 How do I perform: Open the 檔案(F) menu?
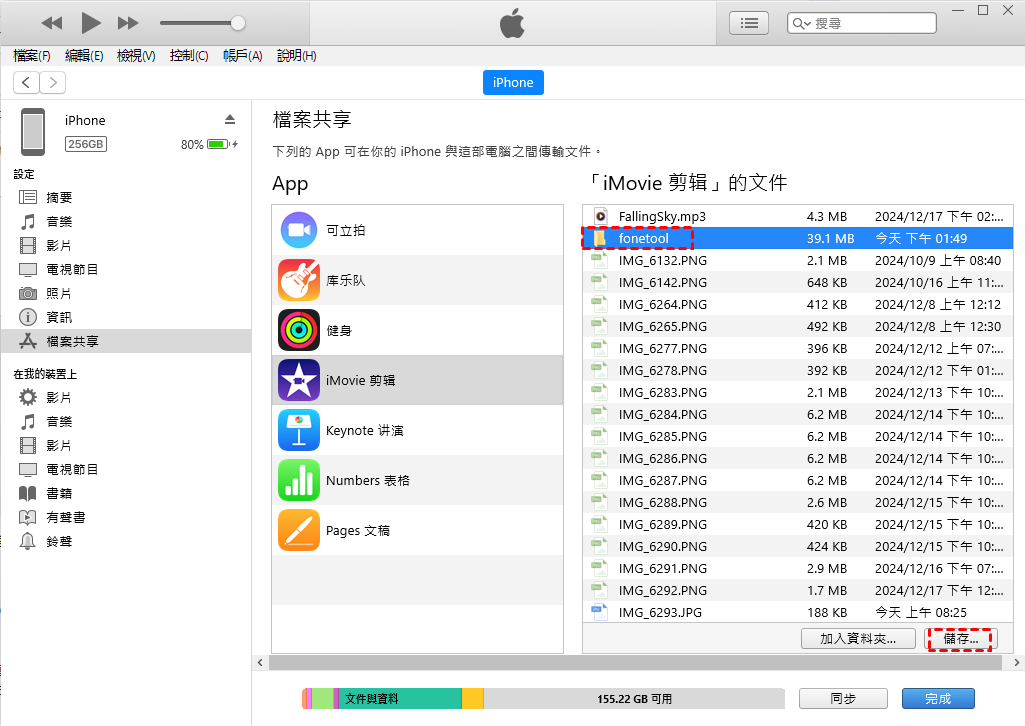(x=32, y=56)
